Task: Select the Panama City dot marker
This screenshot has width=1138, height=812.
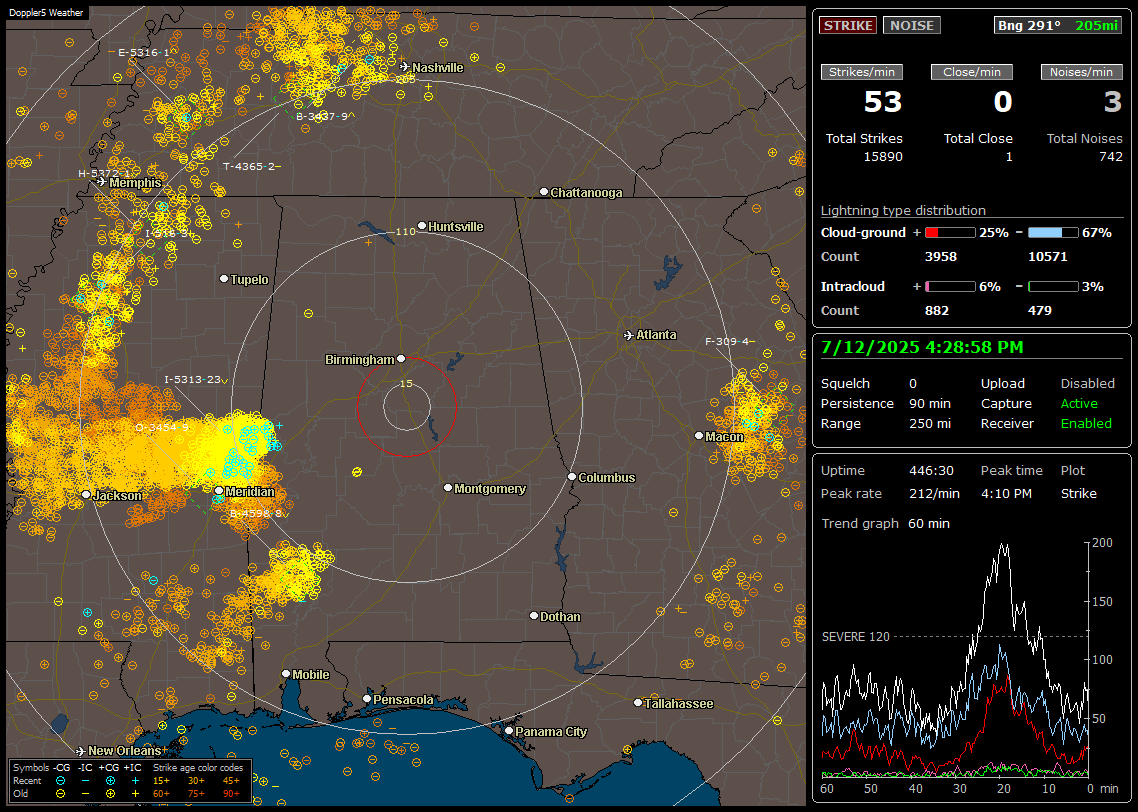Action: [509, 731]
